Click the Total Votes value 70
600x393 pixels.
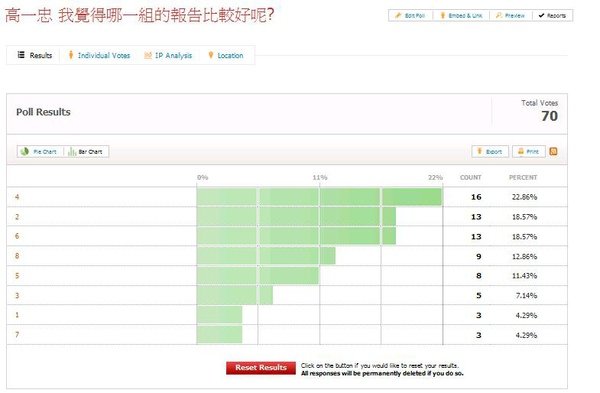pyautogui.click(x=549, y=116)
